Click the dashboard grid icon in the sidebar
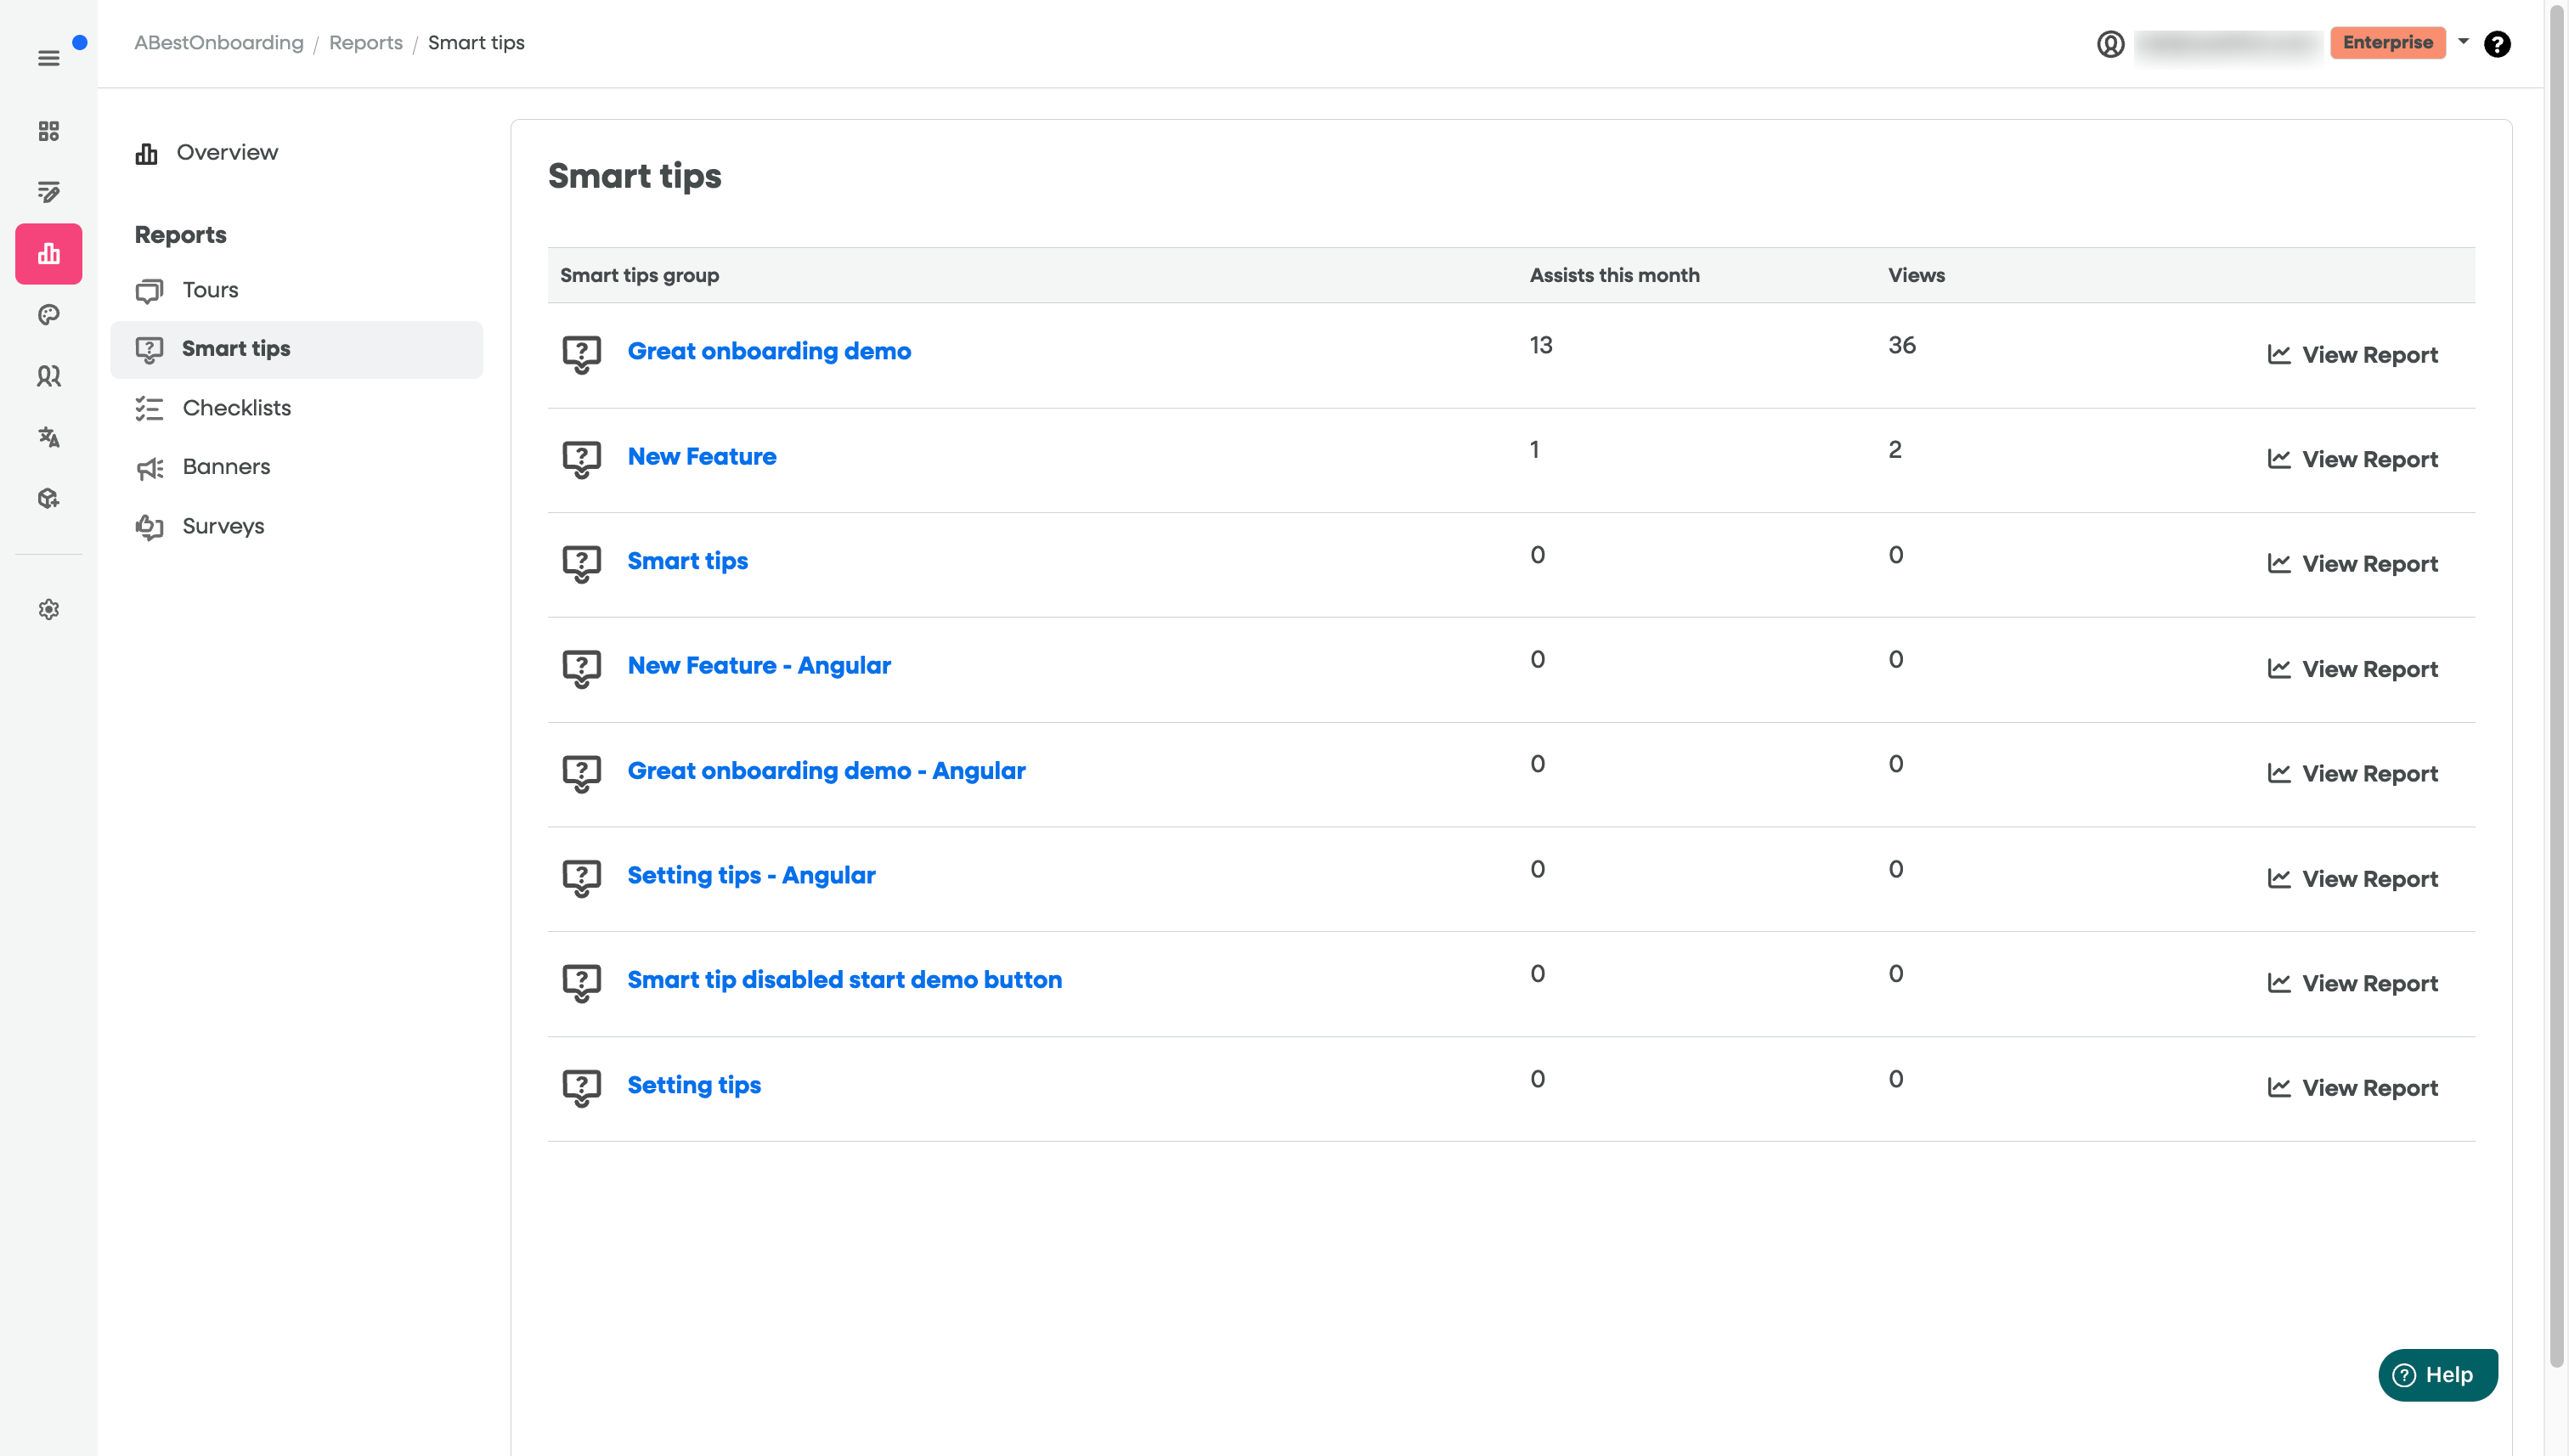The width and height of the screenshot is (2569, 1456). click(48, 131)
